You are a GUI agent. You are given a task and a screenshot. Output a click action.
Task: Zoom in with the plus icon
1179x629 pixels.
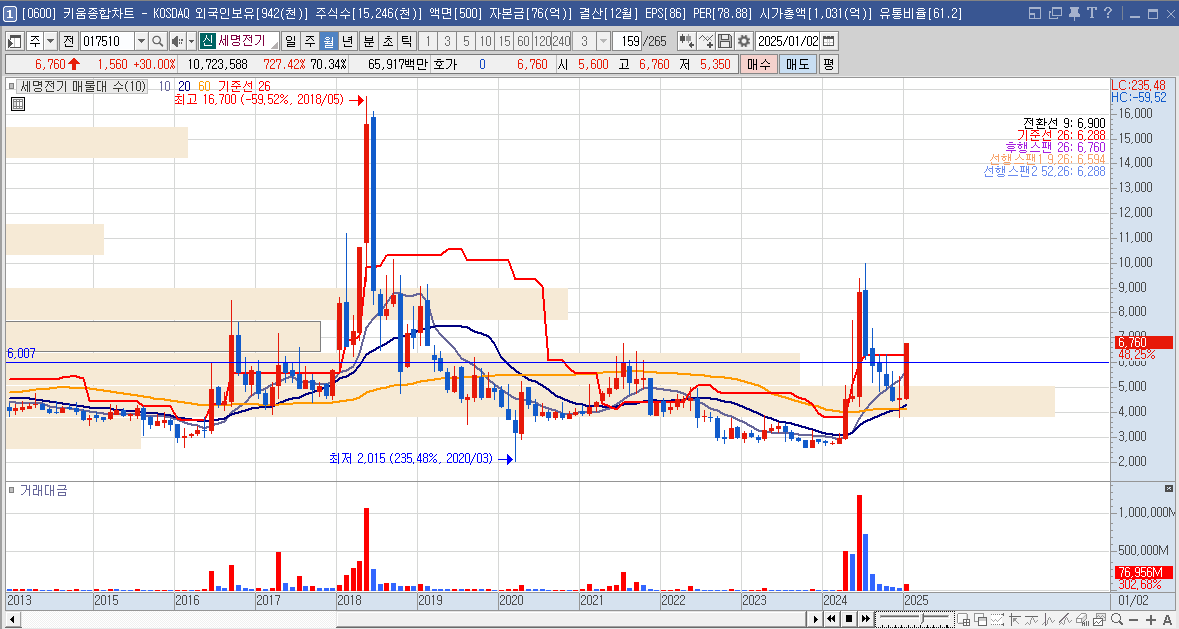(1150, 620)
